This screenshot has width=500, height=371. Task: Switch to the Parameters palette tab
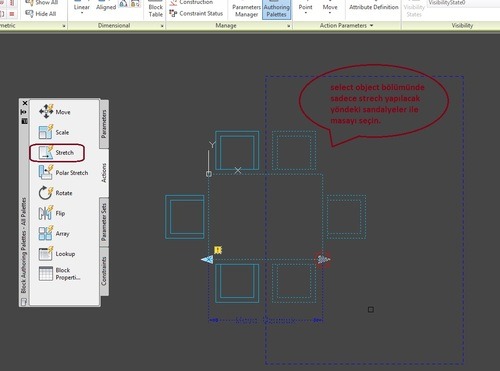click(104, 124)
